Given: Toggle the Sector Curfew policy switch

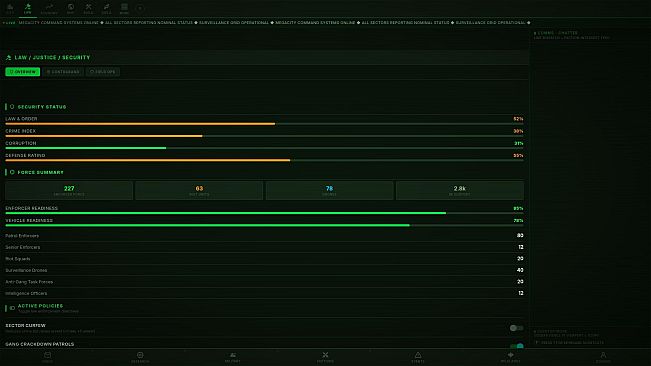Looking at the screenshot, I should (516, 328).
